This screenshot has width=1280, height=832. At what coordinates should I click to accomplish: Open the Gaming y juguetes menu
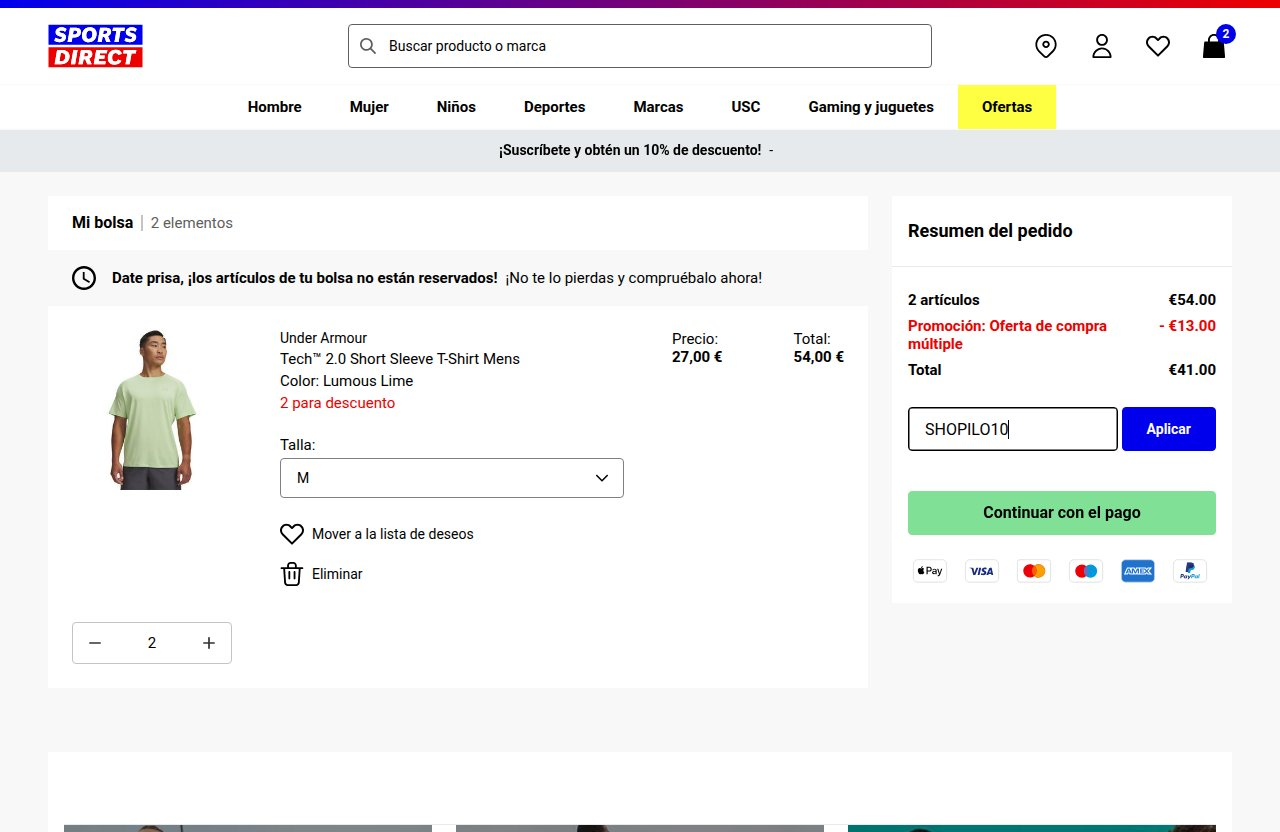coord(871,107)
